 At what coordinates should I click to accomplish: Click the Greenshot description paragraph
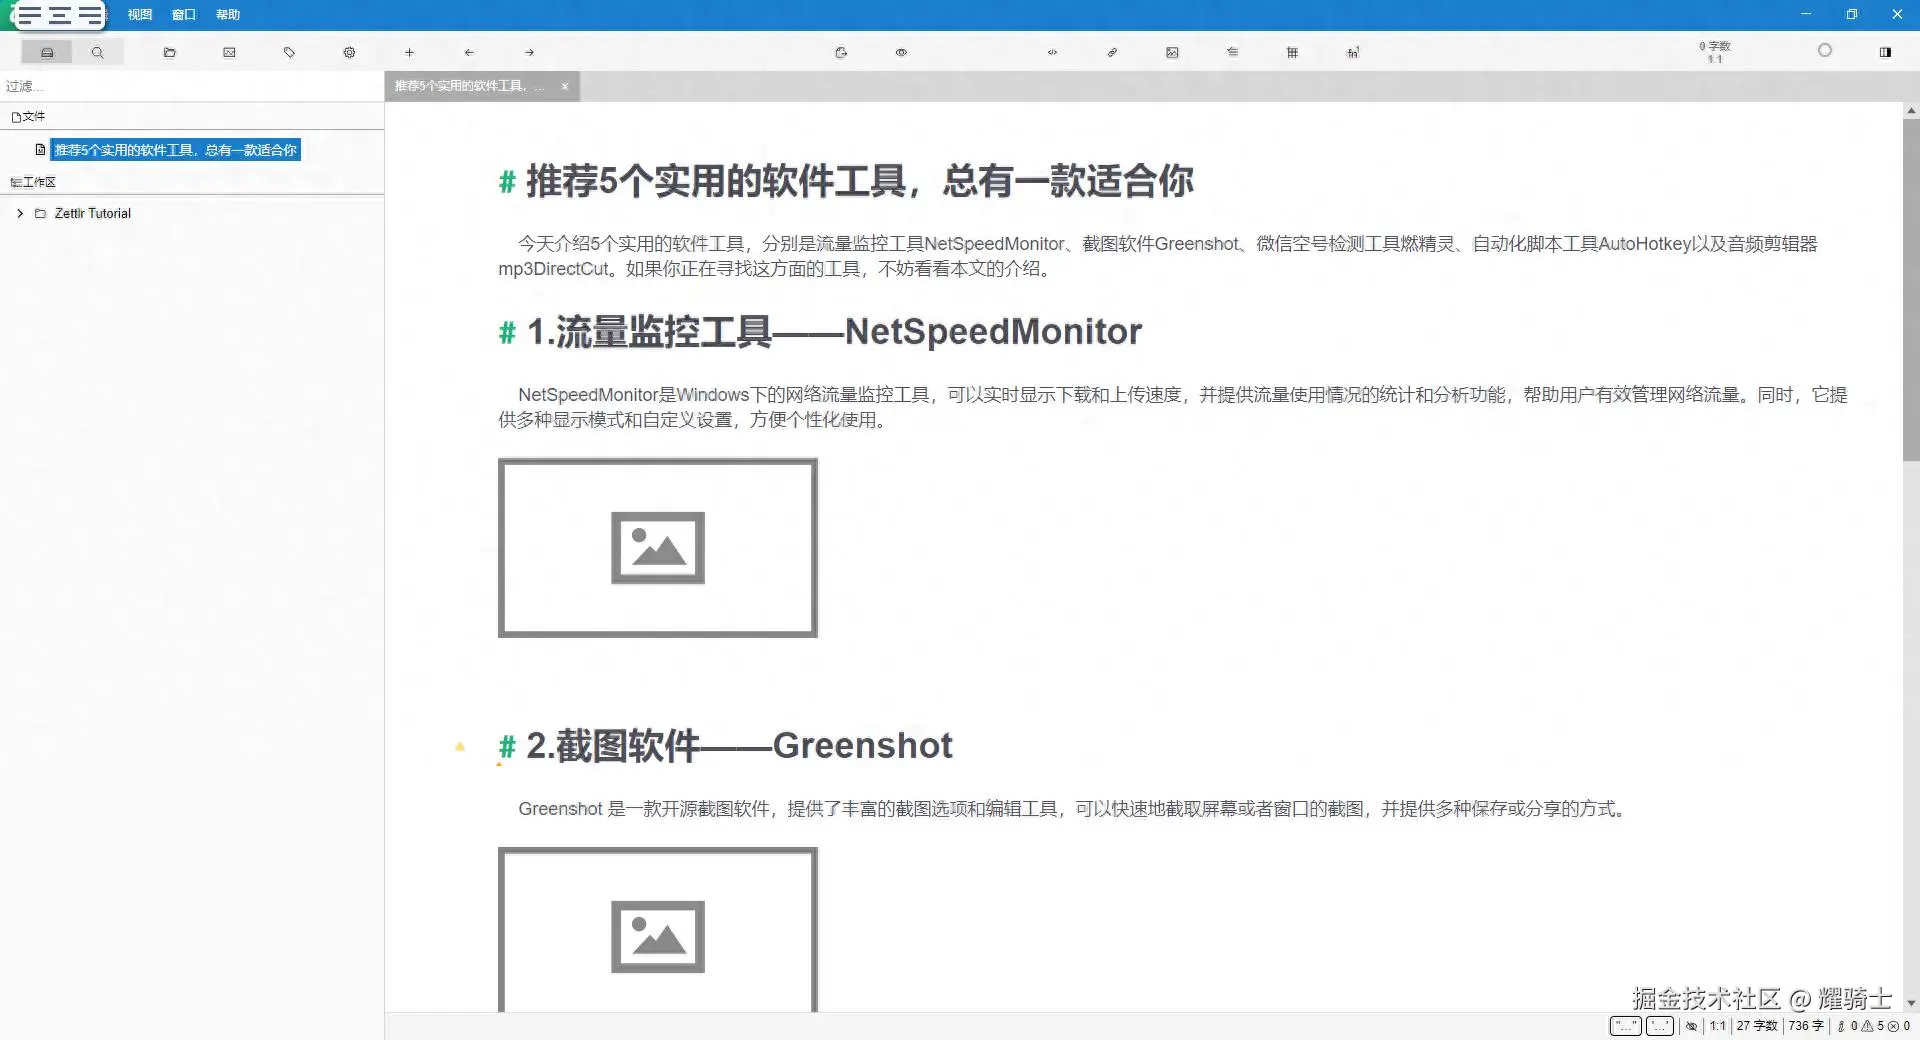(x=1073, y=809)
